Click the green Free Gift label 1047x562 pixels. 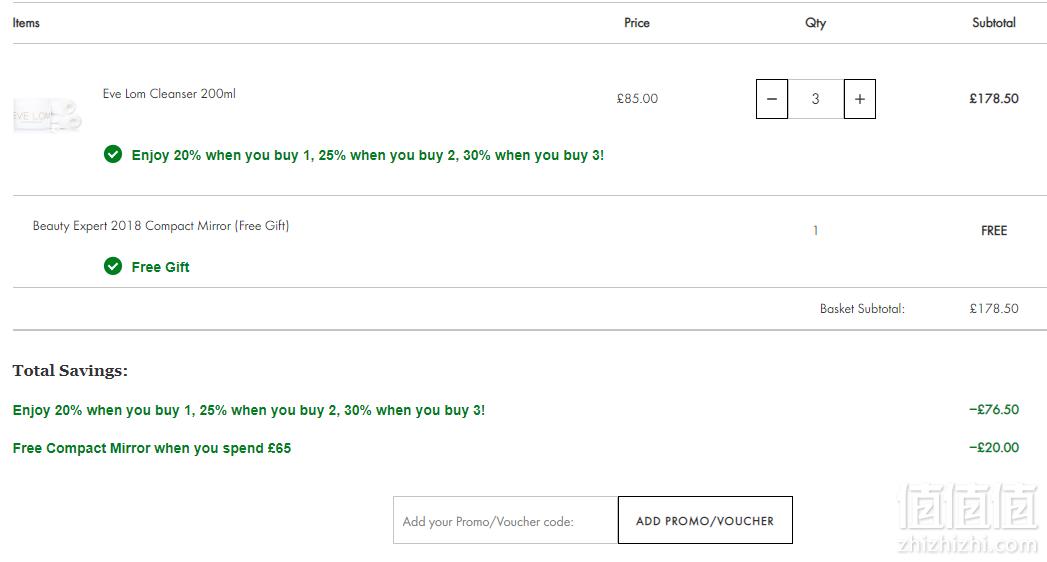(x=160, y=267)
